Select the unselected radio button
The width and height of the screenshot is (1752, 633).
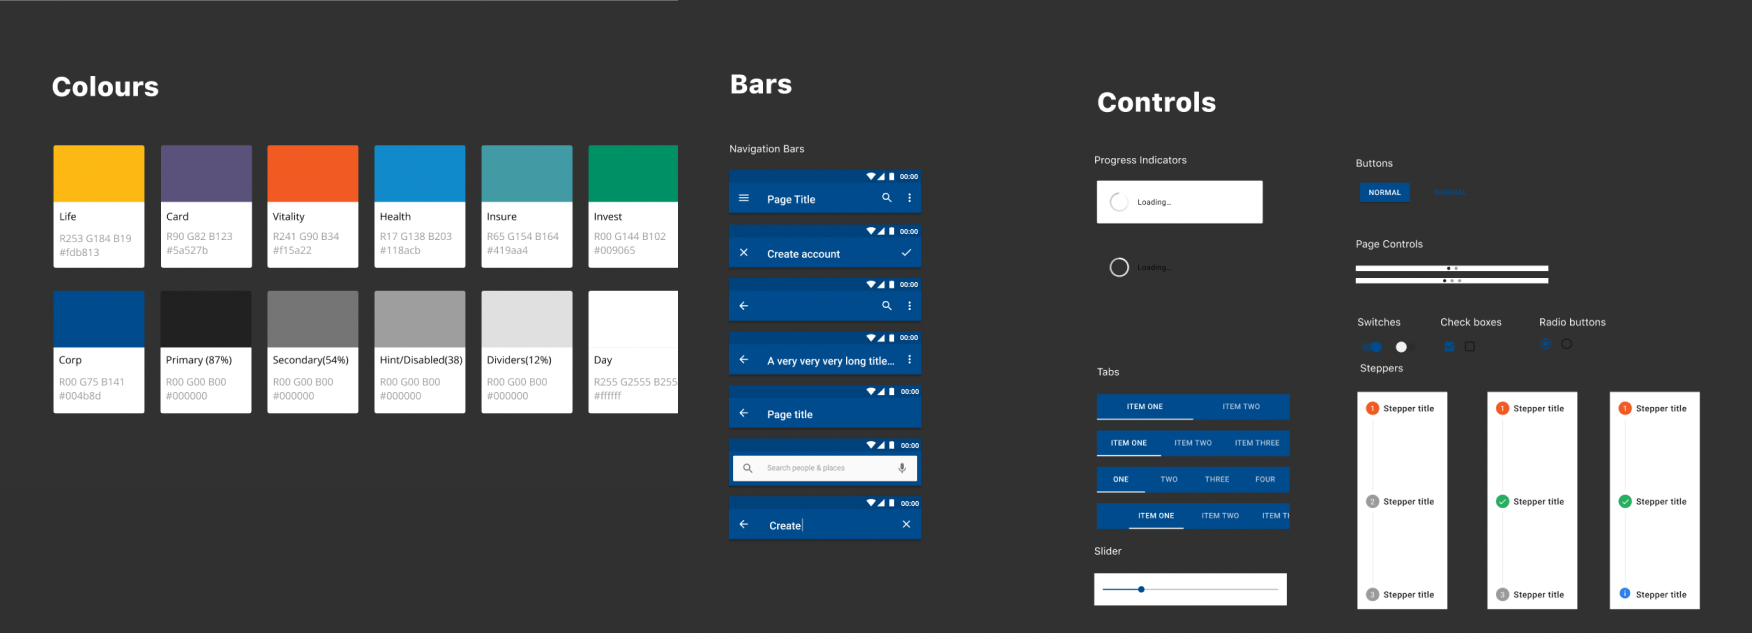[1567, 344]
